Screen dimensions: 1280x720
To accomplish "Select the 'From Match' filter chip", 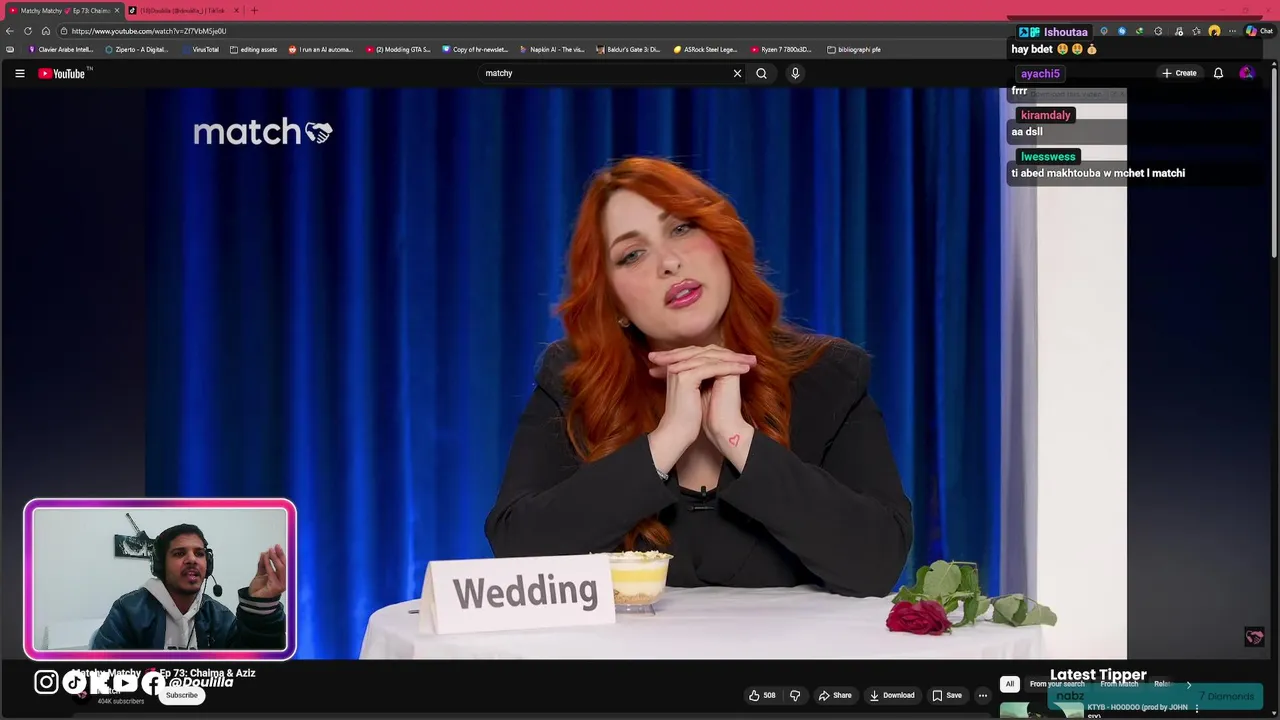I will tap(1119, 684).
